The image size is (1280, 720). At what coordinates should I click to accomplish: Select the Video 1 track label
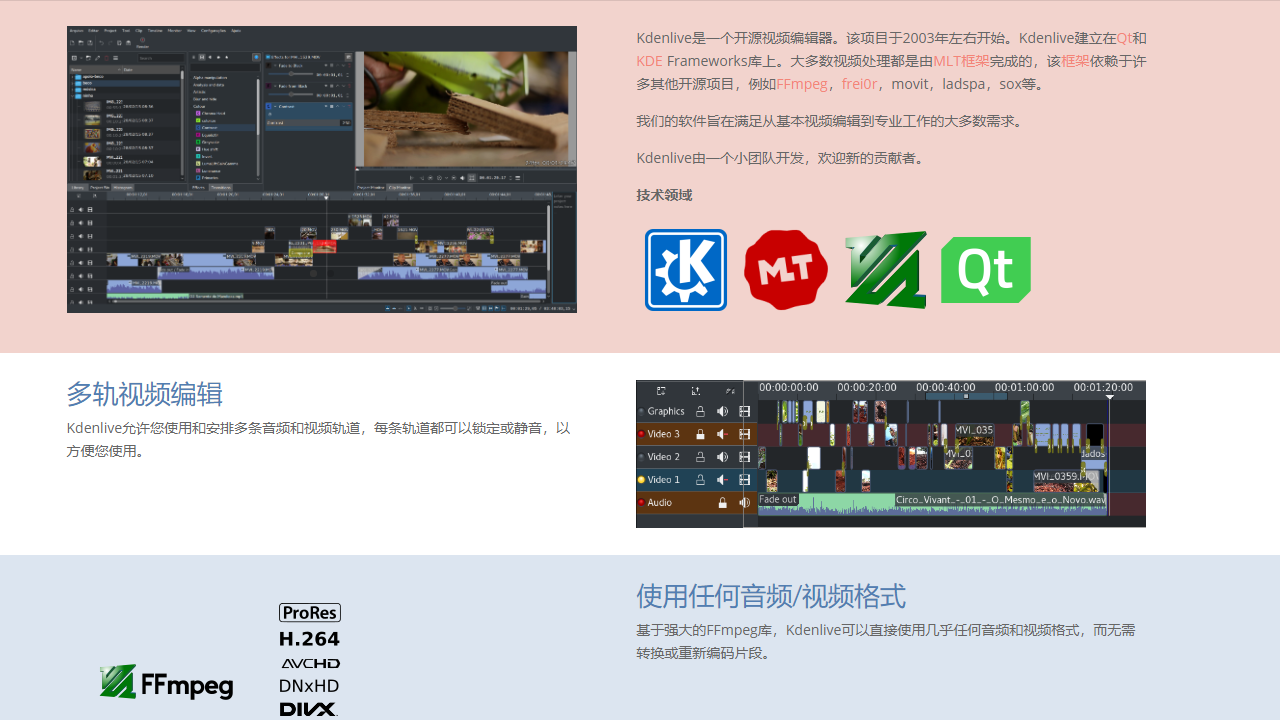(663, 480)
